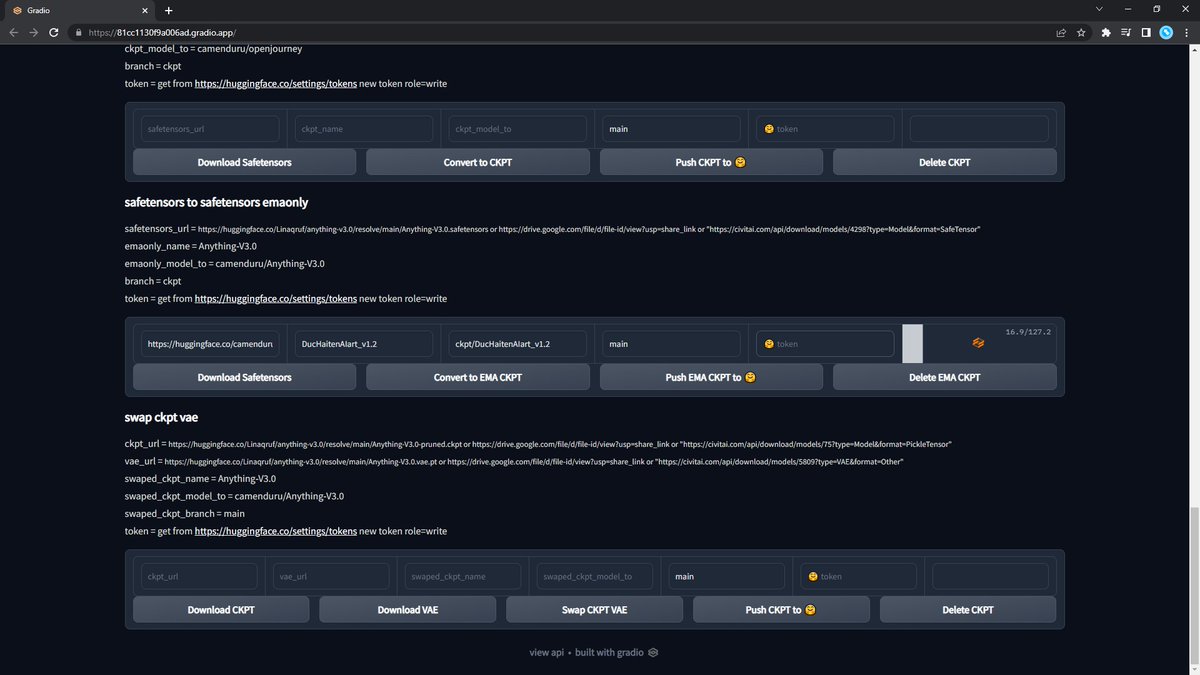Share the current page via share icon
Image resolution: width=1200 pixels, height=675 pixels.
click(1060, 31)
